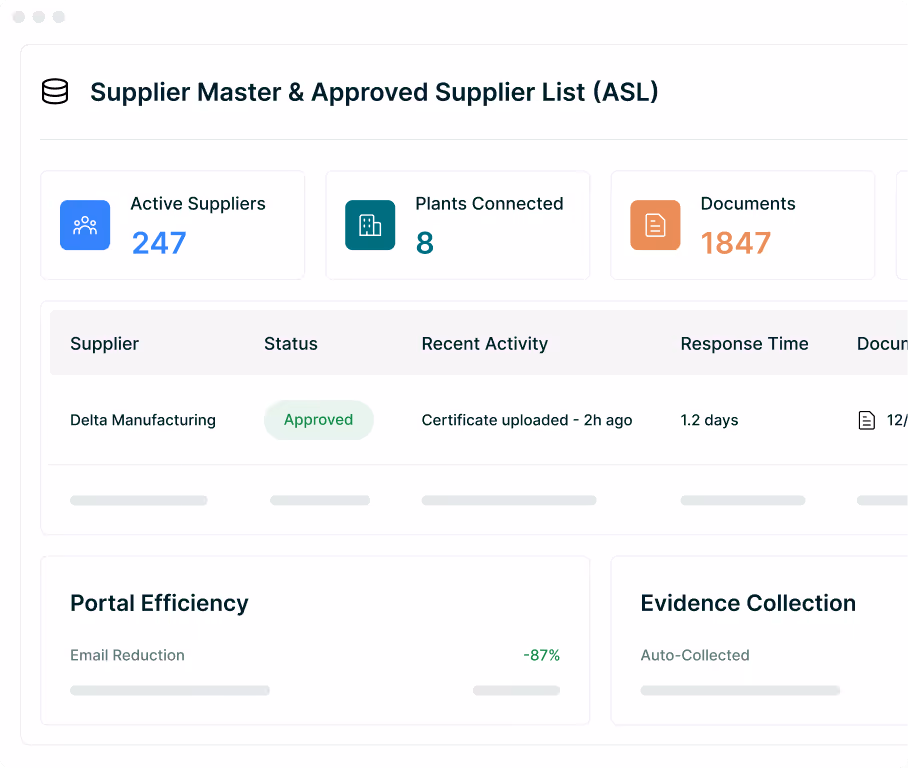Viewport: 908px width, 768px height.
Task: Click the Plants Connected label
Action: pos(489,204)
